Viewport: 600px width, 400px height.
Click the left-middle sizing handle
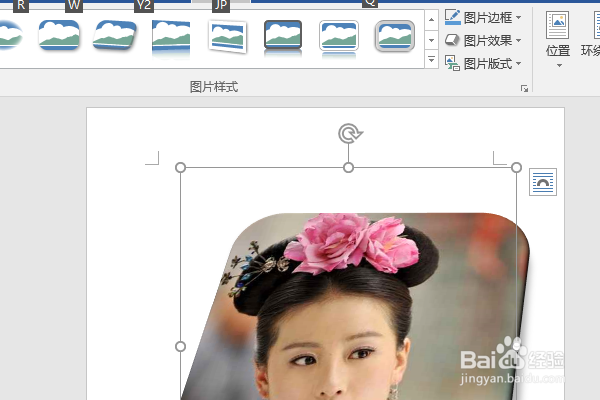pos(180,346)
